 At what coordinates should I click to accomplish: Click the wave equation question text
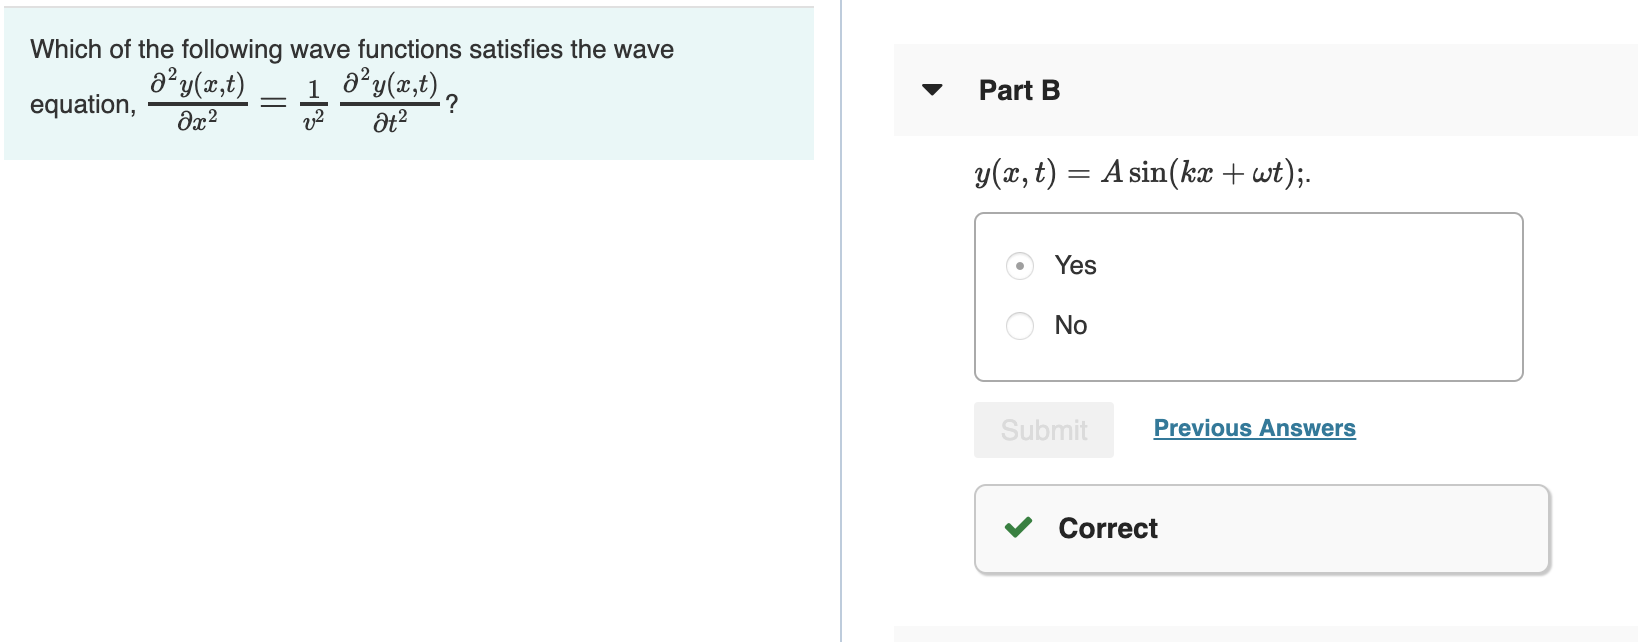(x=350, y=80)
